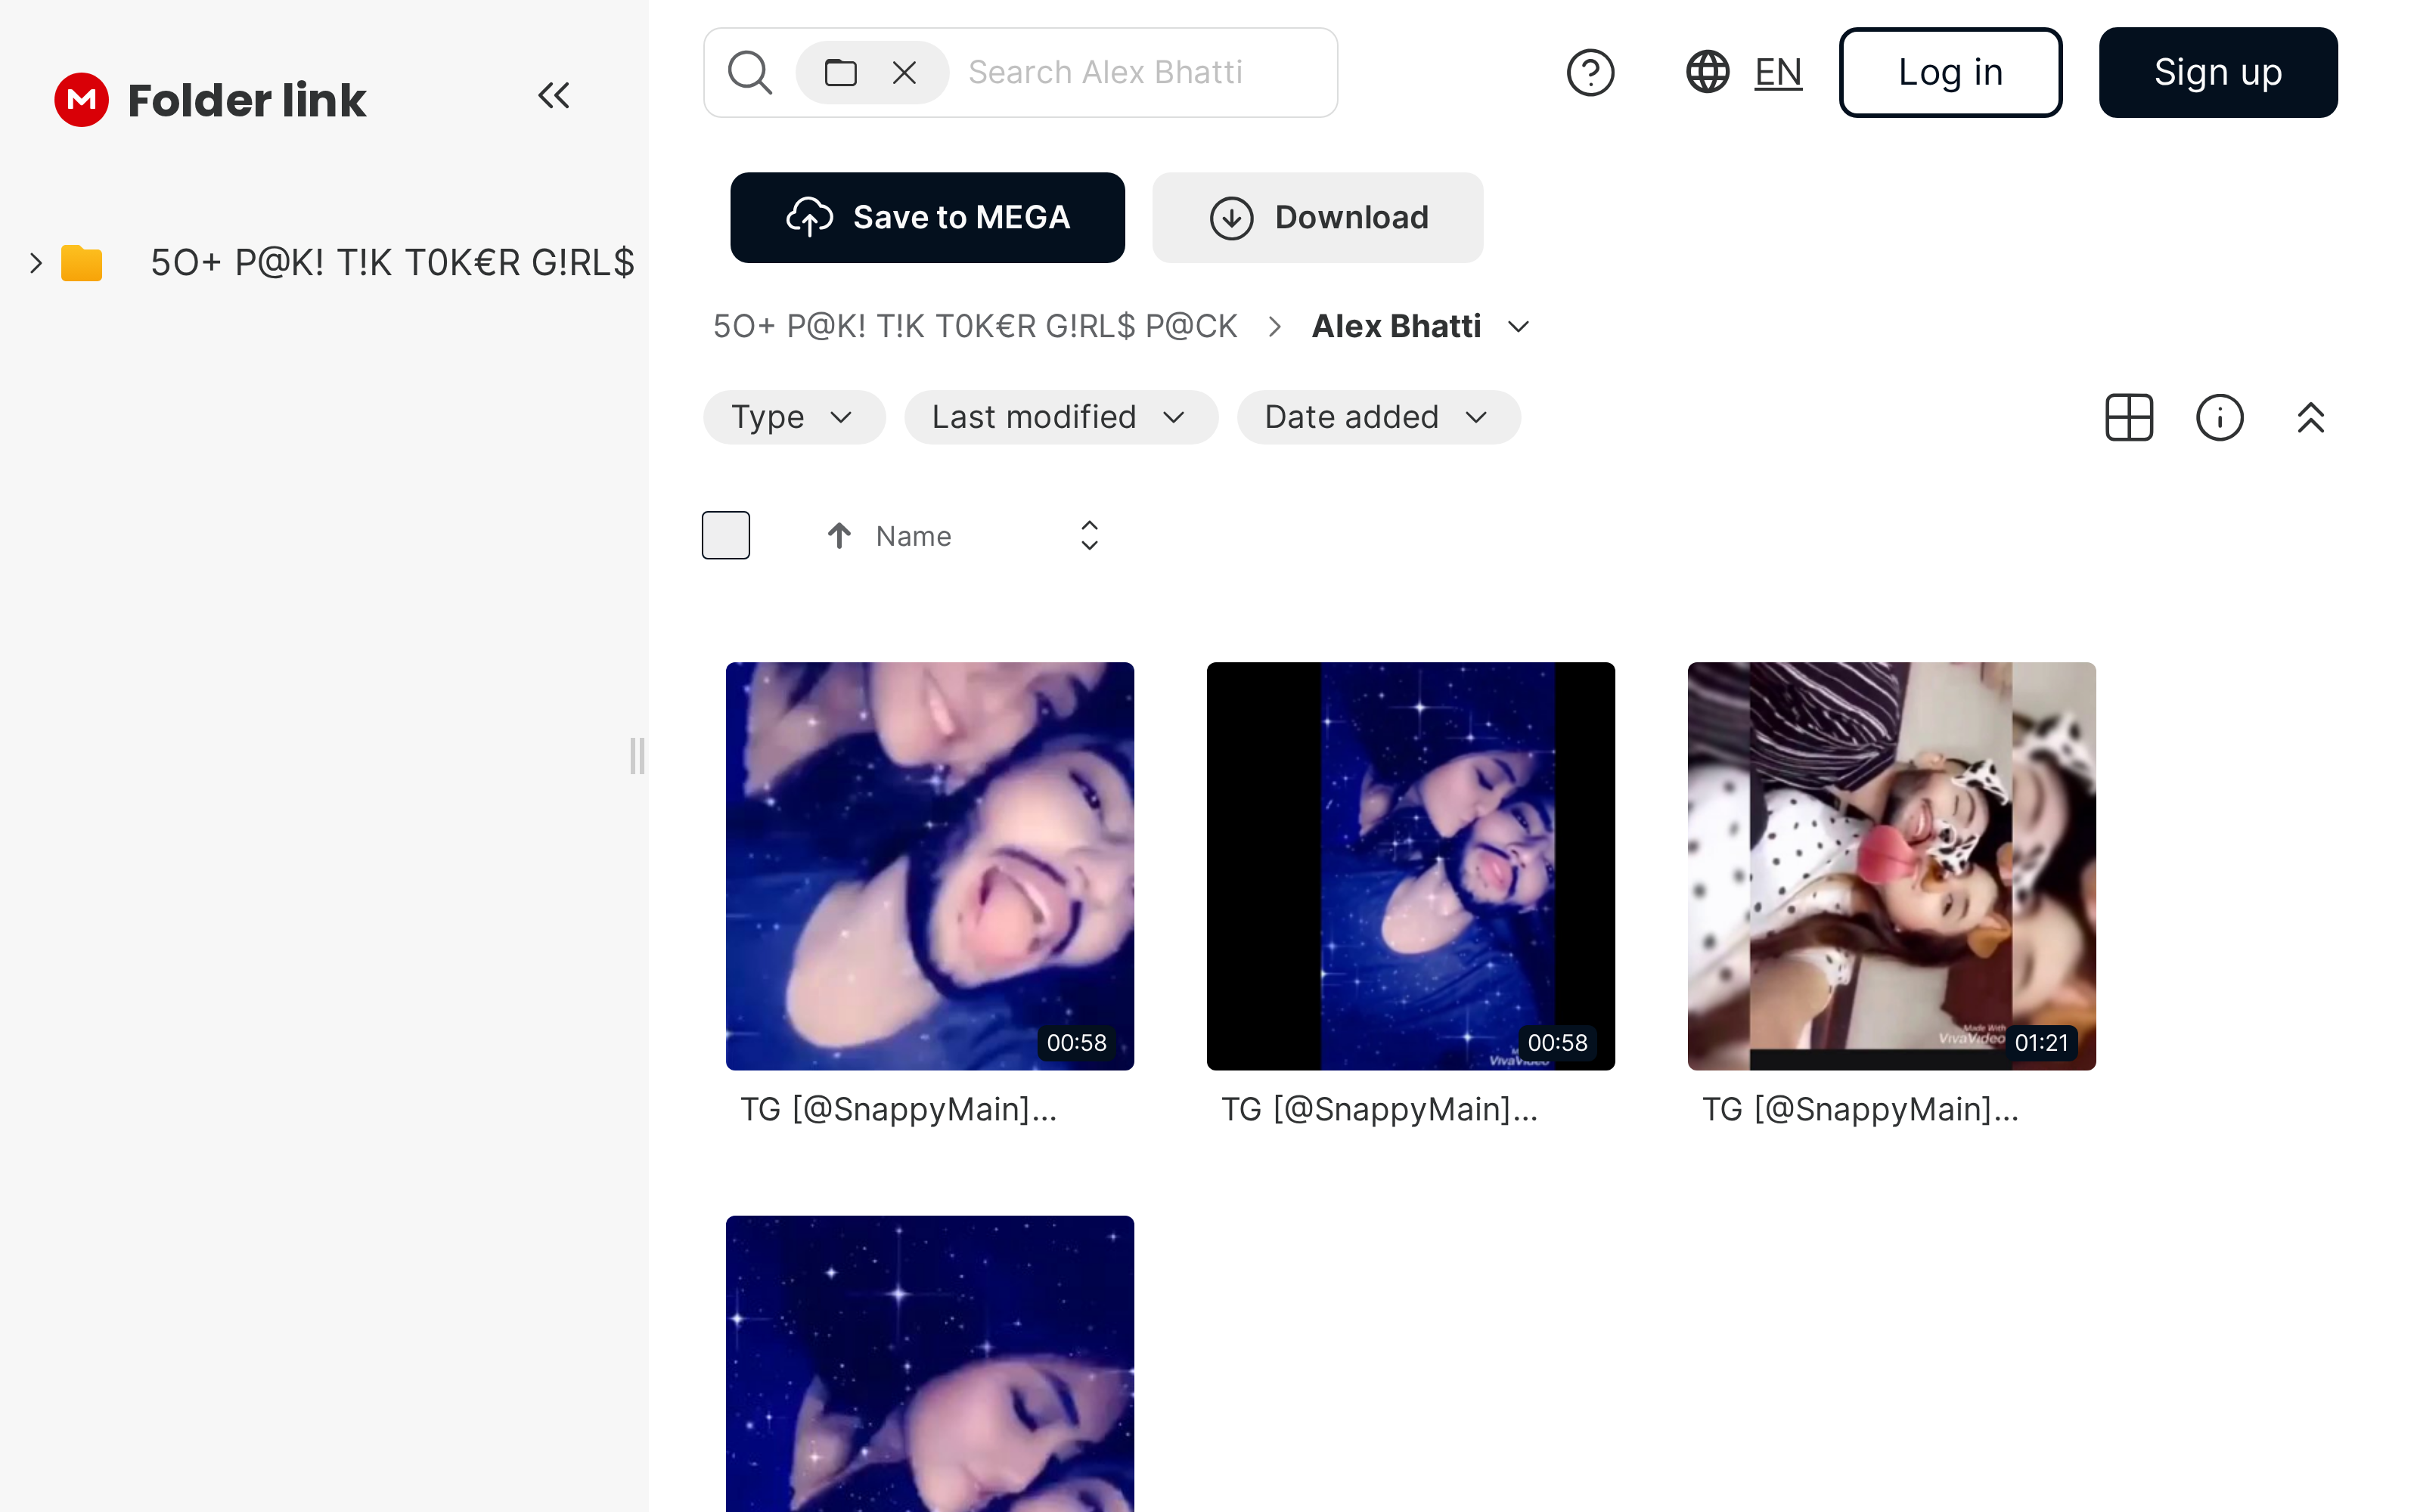Screen dimensions: 2420x1512
Task: Open the help question-mark icon
Action: (1590, 72)
